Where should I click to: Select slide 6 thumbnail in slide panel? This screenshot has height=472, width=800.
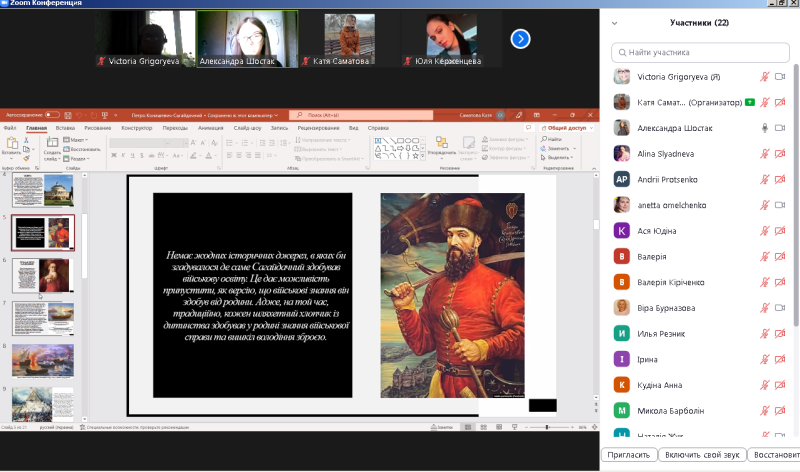pos(43,276)
